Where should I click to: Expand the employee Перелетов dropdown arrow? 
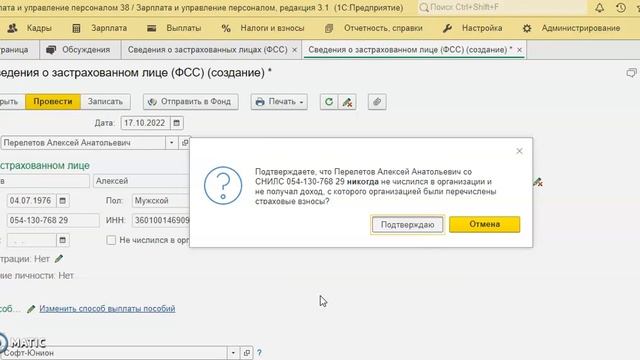pos(171,143)
